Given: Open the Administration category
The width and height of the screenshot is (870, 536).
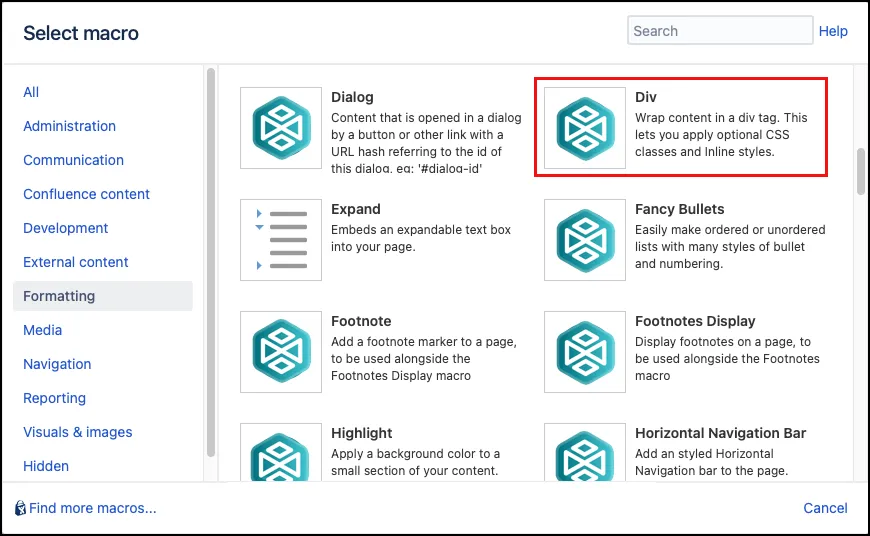Looking at the screenshot, I should [69, 126].
